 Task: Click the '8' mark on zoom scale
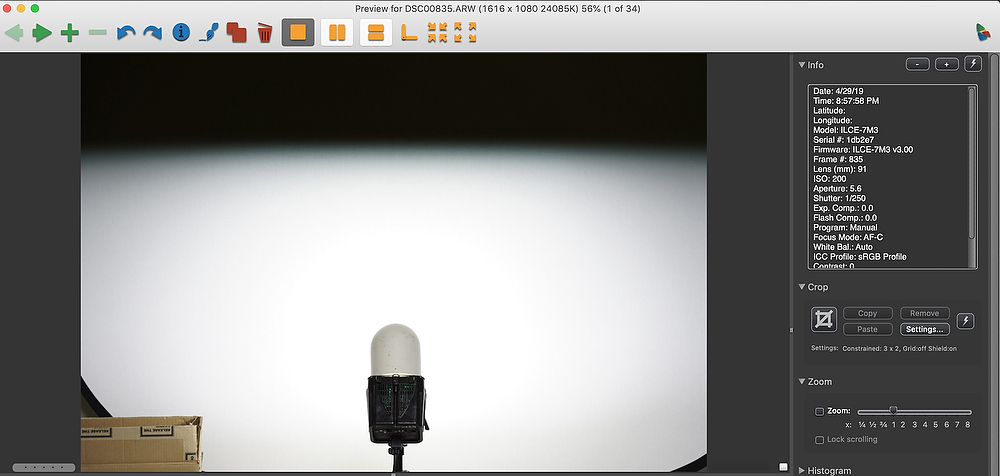click(x=967, y=424)
